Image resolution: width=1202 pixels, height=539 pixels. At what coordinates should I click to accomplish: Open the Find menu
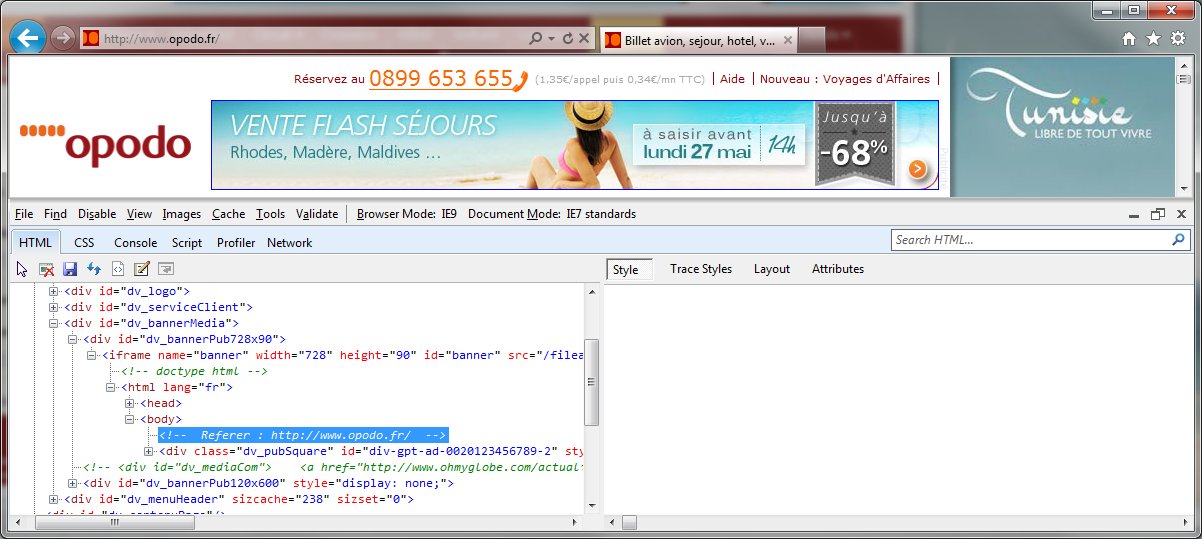55,214
